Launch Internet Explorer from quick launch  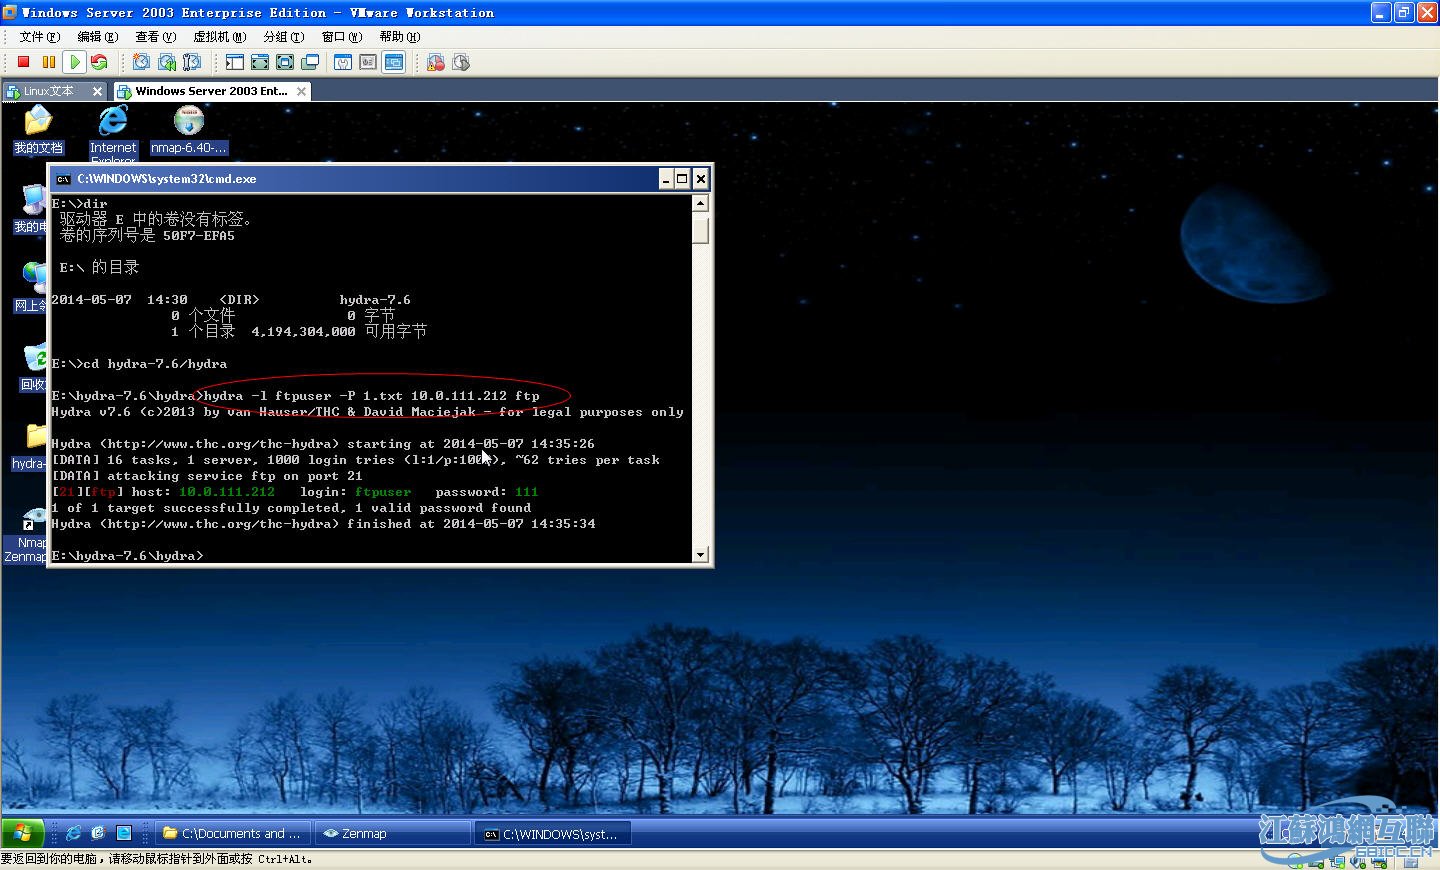[x=74, y=833]
